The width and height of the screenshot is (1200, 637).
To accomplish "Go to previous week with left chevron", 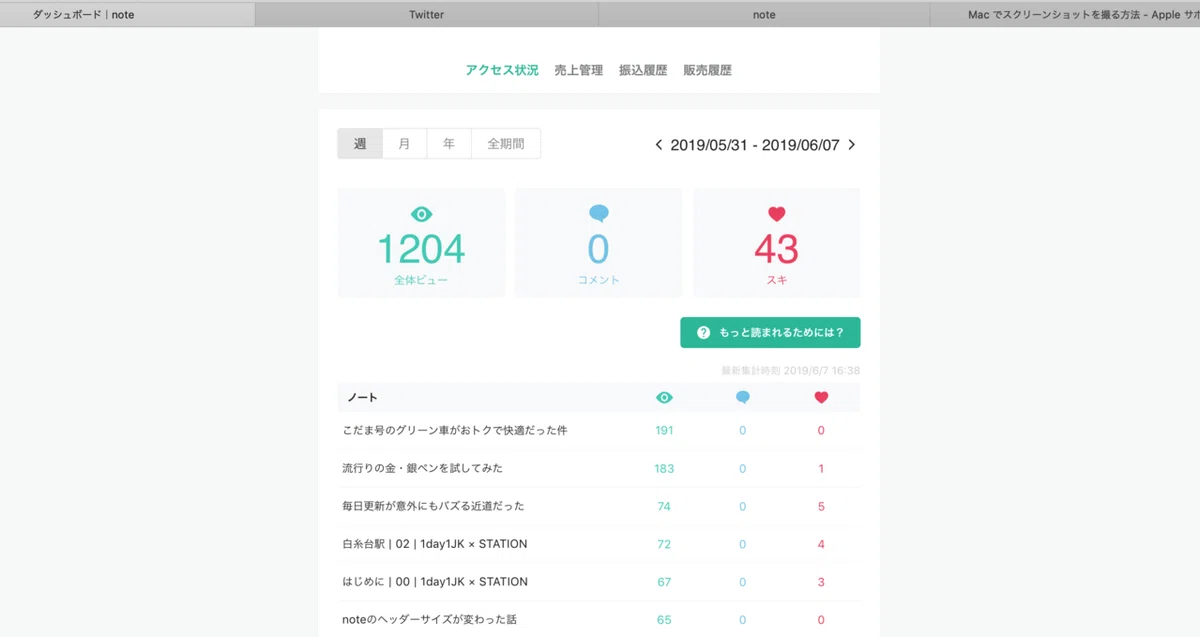I will point(659,144).
